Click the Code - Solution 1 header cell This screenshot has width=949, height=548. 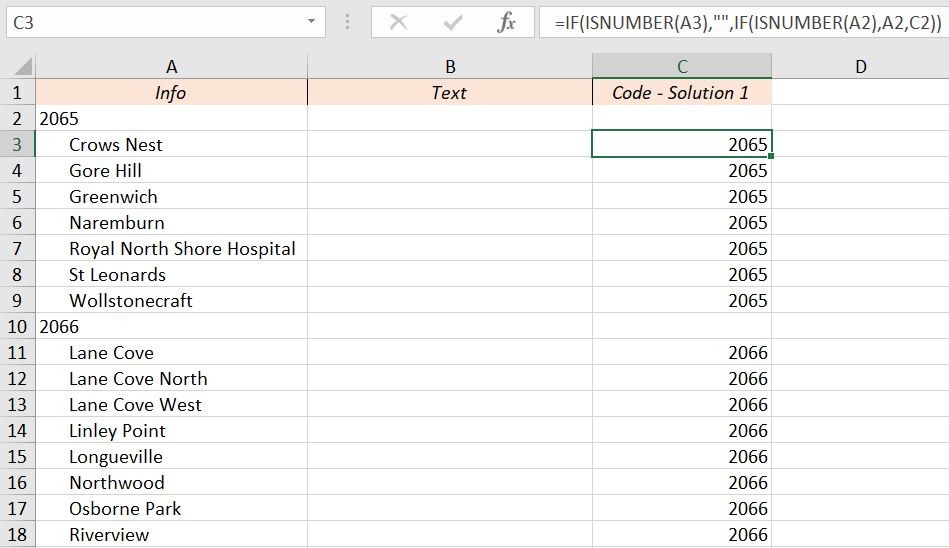[681, 92]
